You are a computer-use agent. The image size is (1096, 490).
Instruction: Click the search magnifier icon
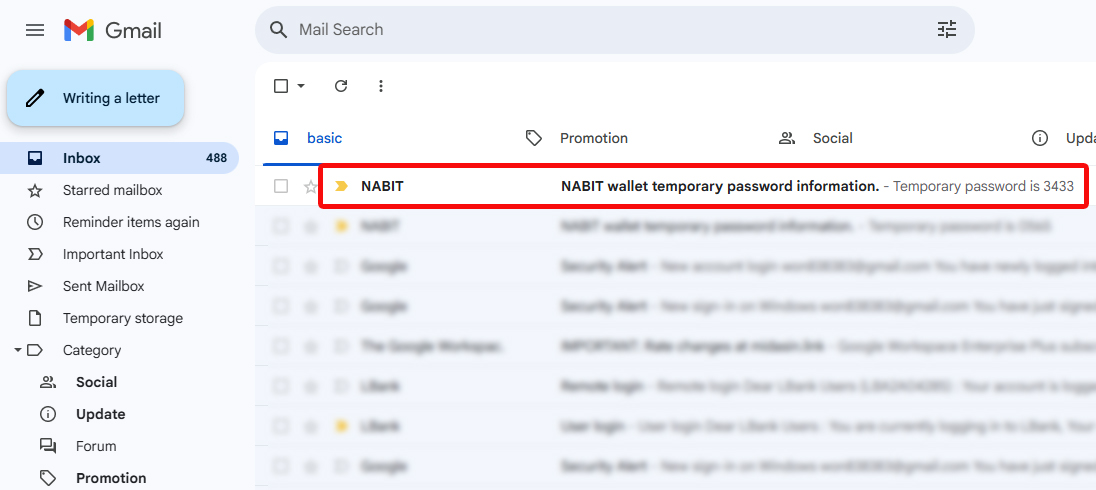click(278, 29)
